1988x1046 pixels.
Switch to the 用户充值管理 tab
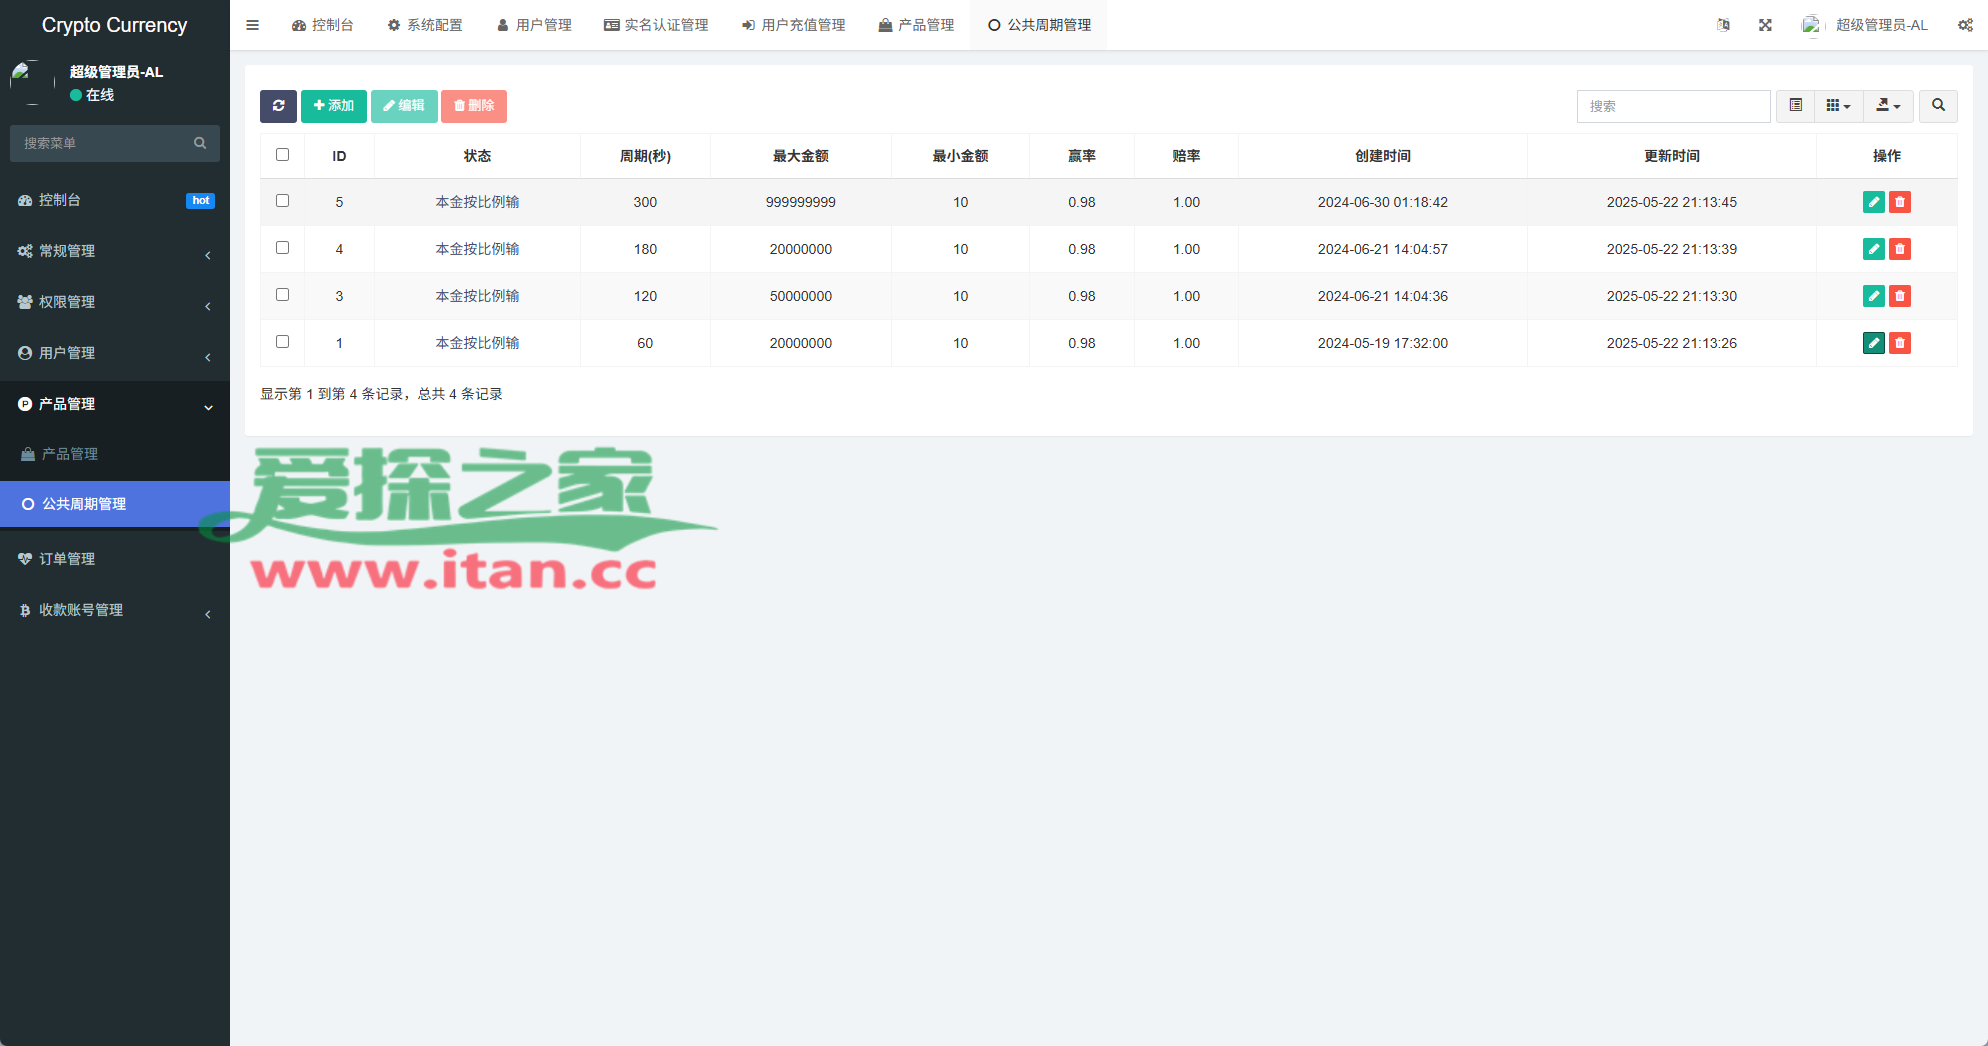[793, 25]
